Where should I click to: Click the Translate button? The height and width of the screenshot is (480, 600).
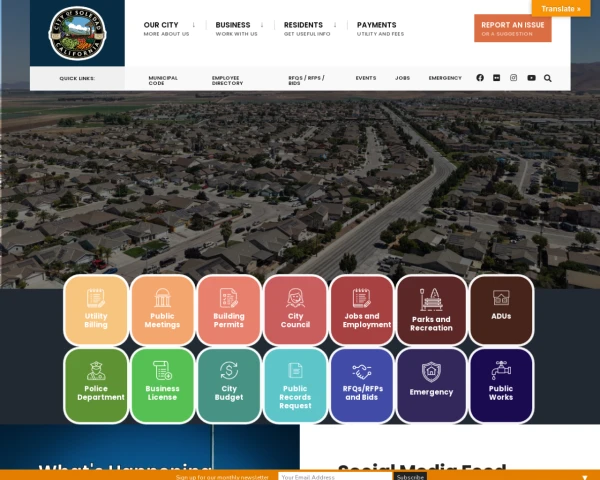click(560, 8)
